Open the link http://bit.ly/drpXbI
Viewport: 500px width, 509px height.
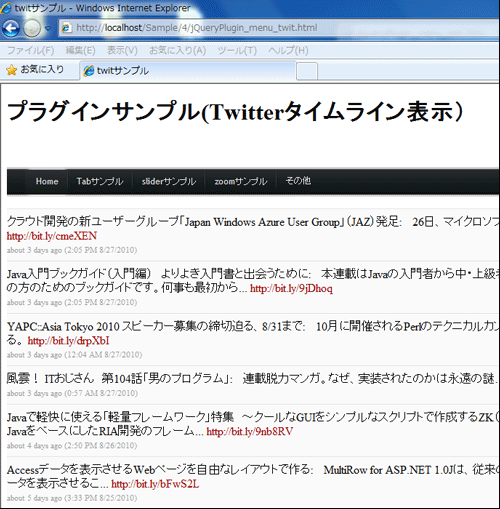pos(68,341)
